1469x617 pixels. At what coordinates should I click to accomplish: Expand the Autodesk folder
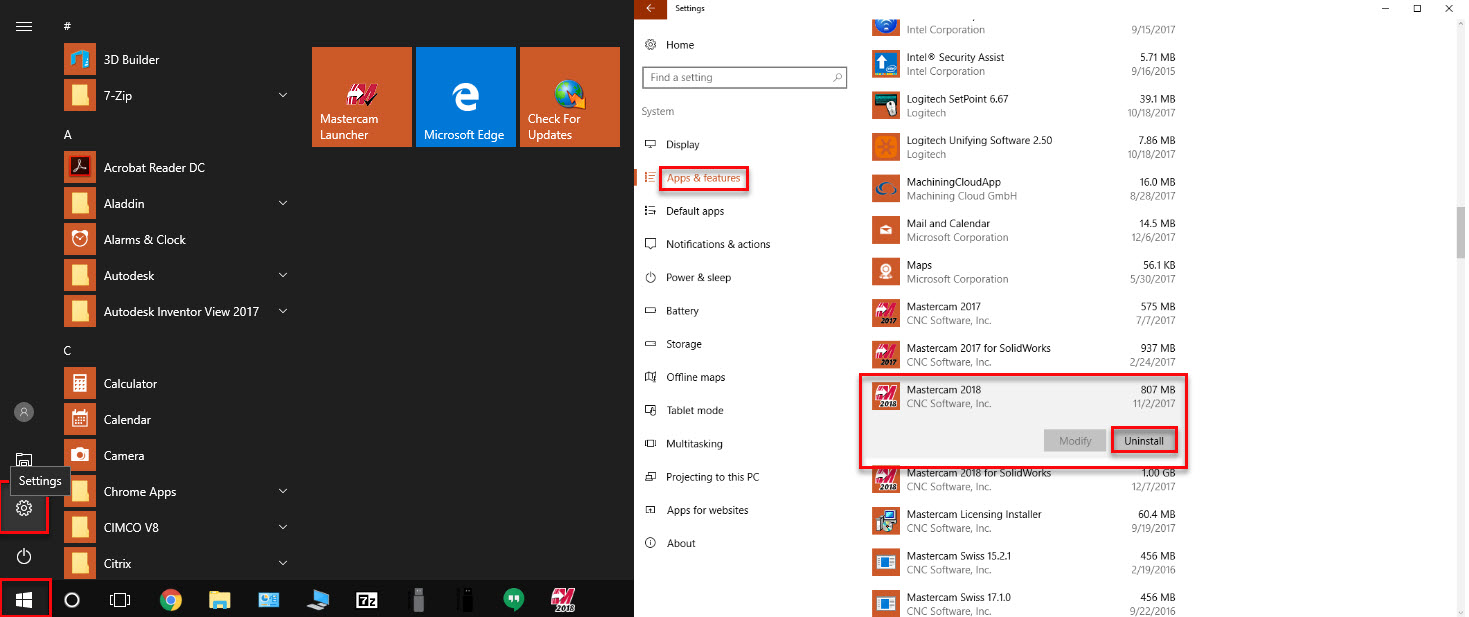(x=283, y=276)
